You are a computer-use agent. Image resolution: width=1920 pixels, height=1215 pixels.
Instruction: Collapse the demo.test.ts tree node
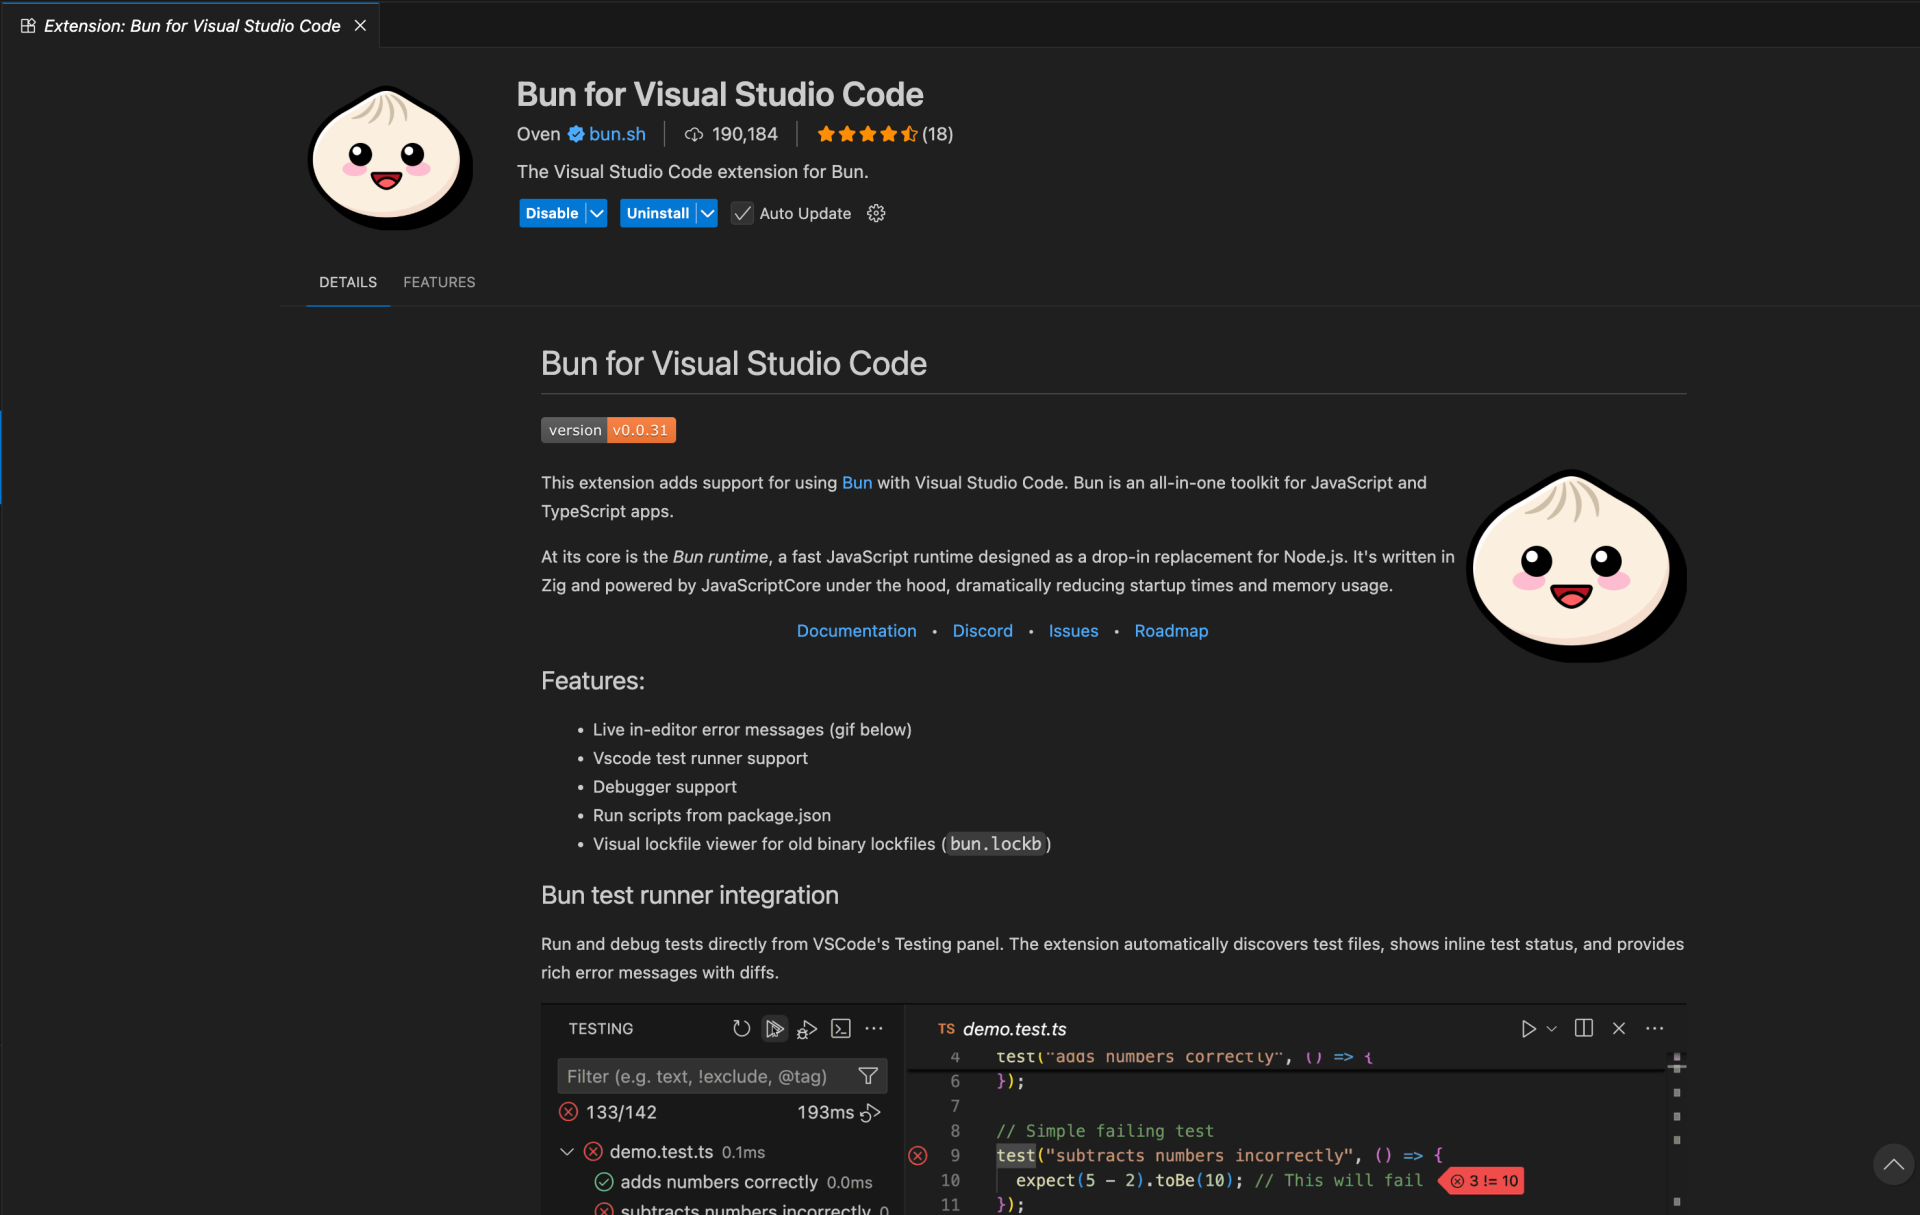click(567, 1152)
